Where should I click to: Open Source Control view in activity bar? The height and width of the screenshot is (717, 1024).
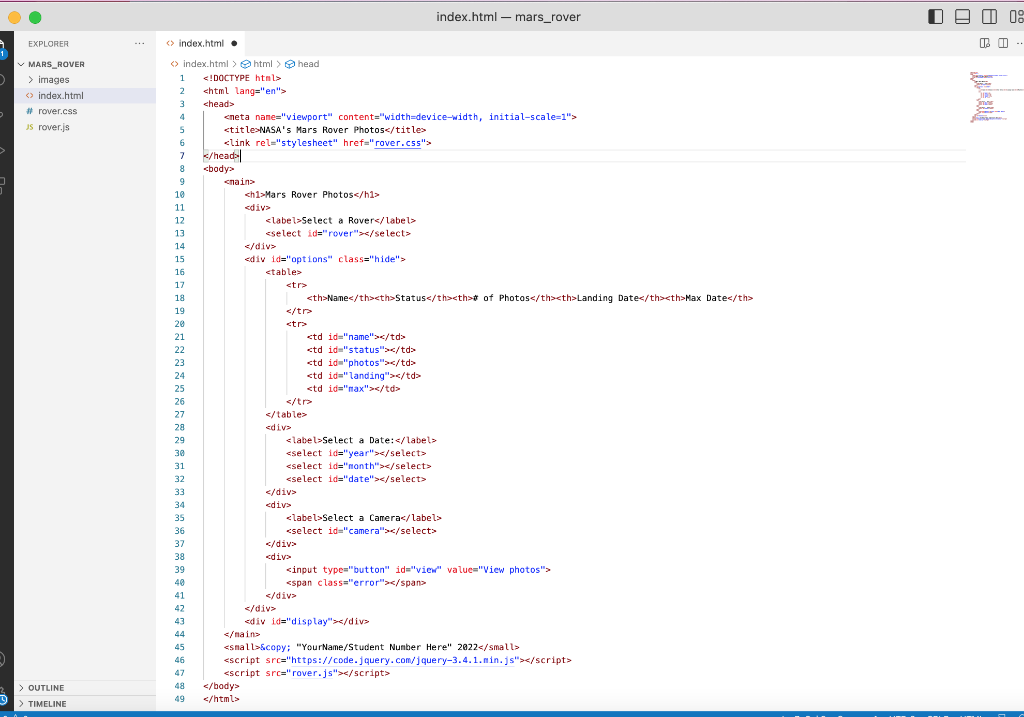click(3, 115)
